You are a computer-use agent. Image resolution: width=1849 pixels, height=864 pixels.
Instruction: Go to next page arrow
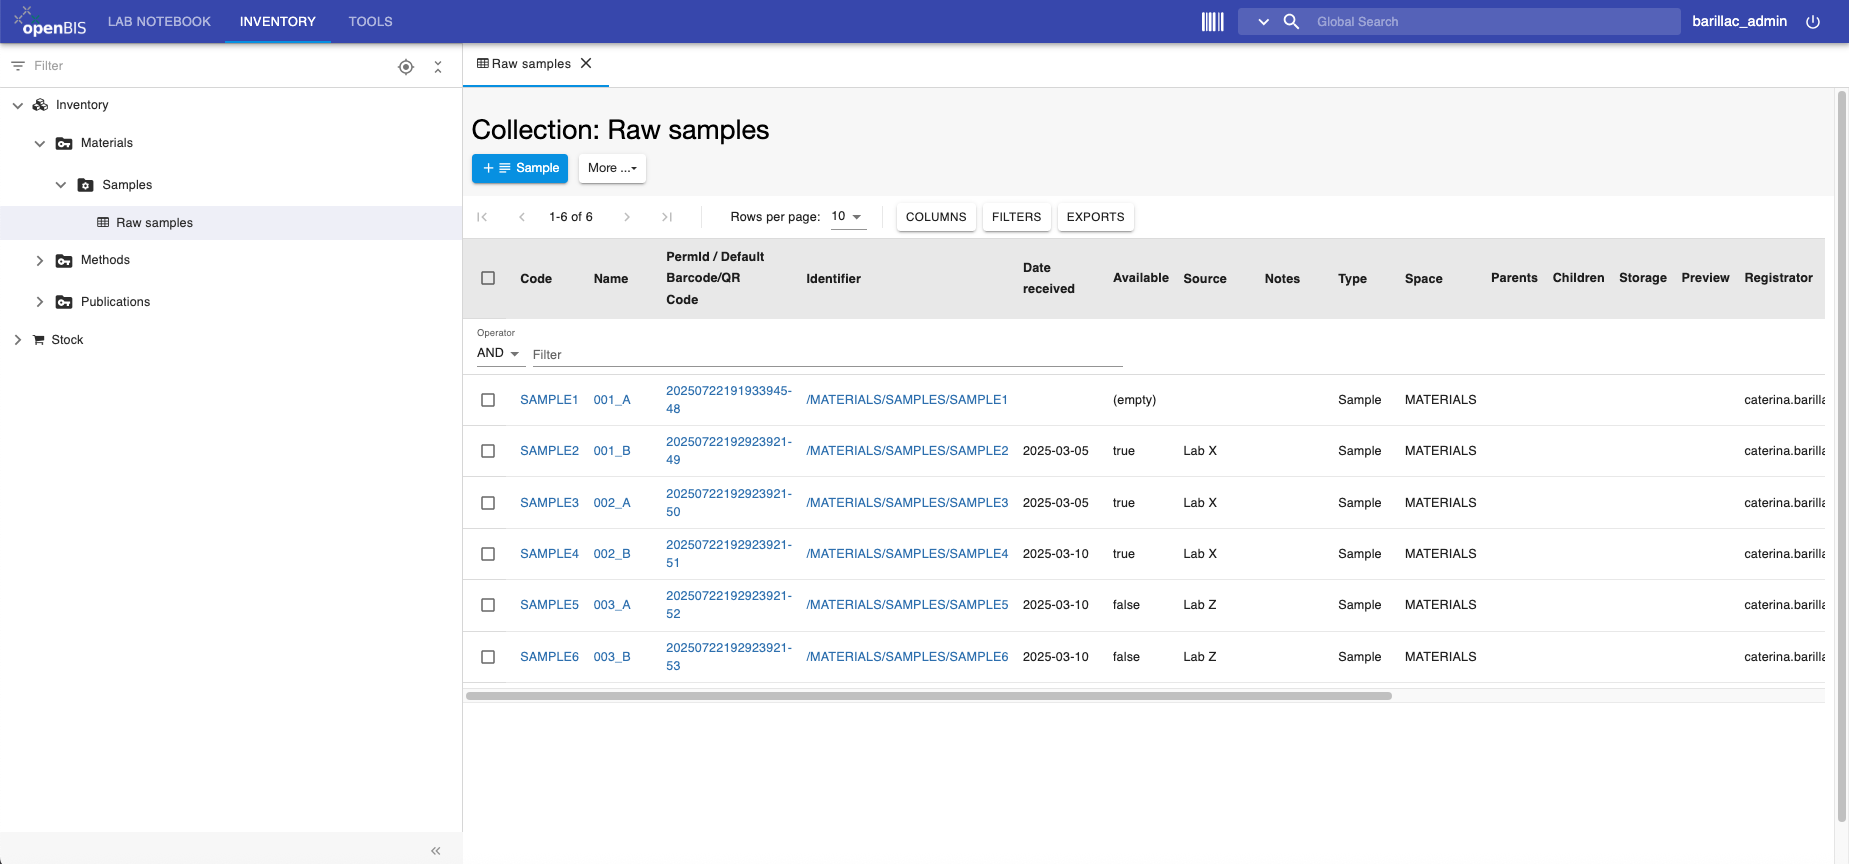627,217
